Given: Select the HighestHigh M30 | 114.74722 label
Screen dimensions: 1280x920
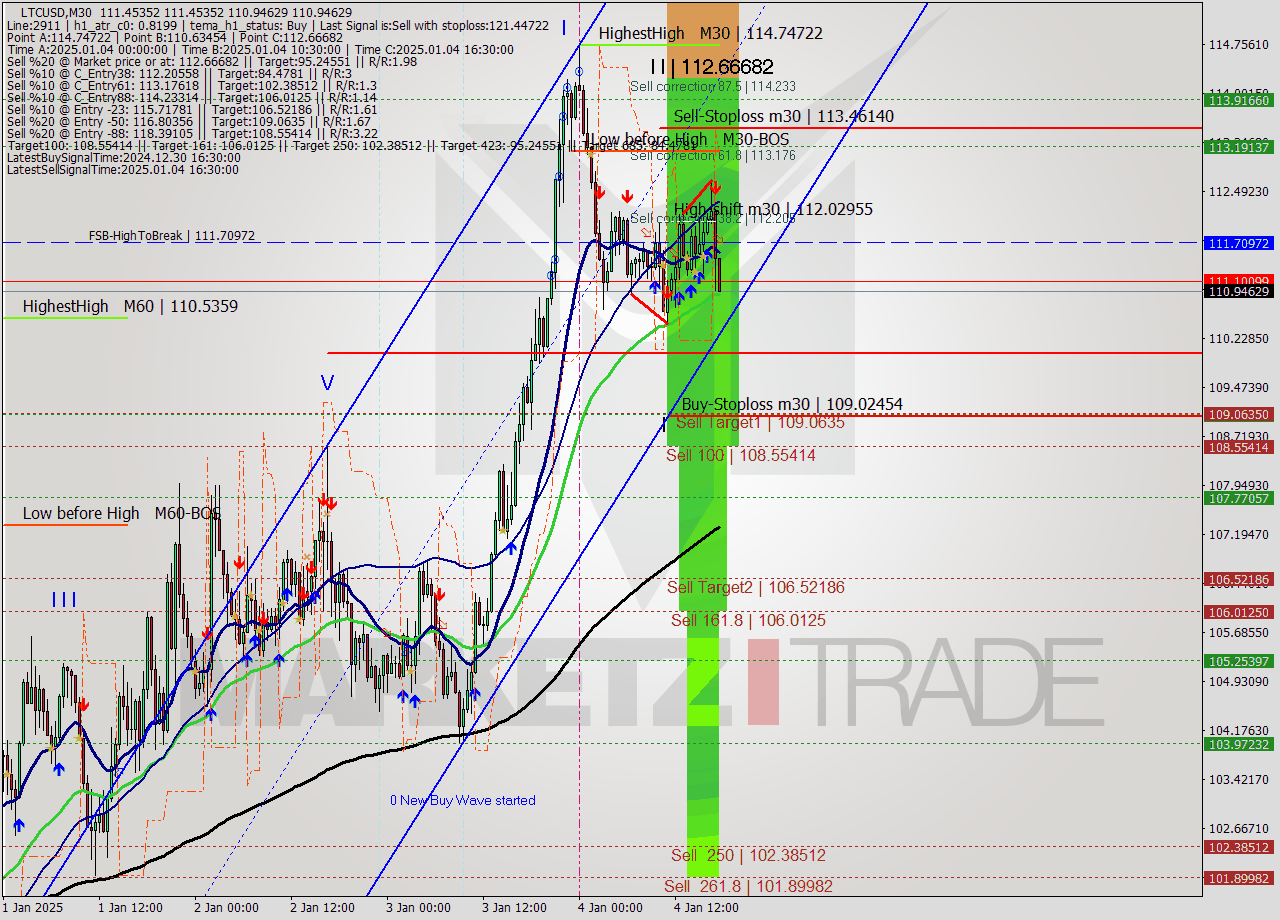Looking at the screenshot, I should point(710,33).
